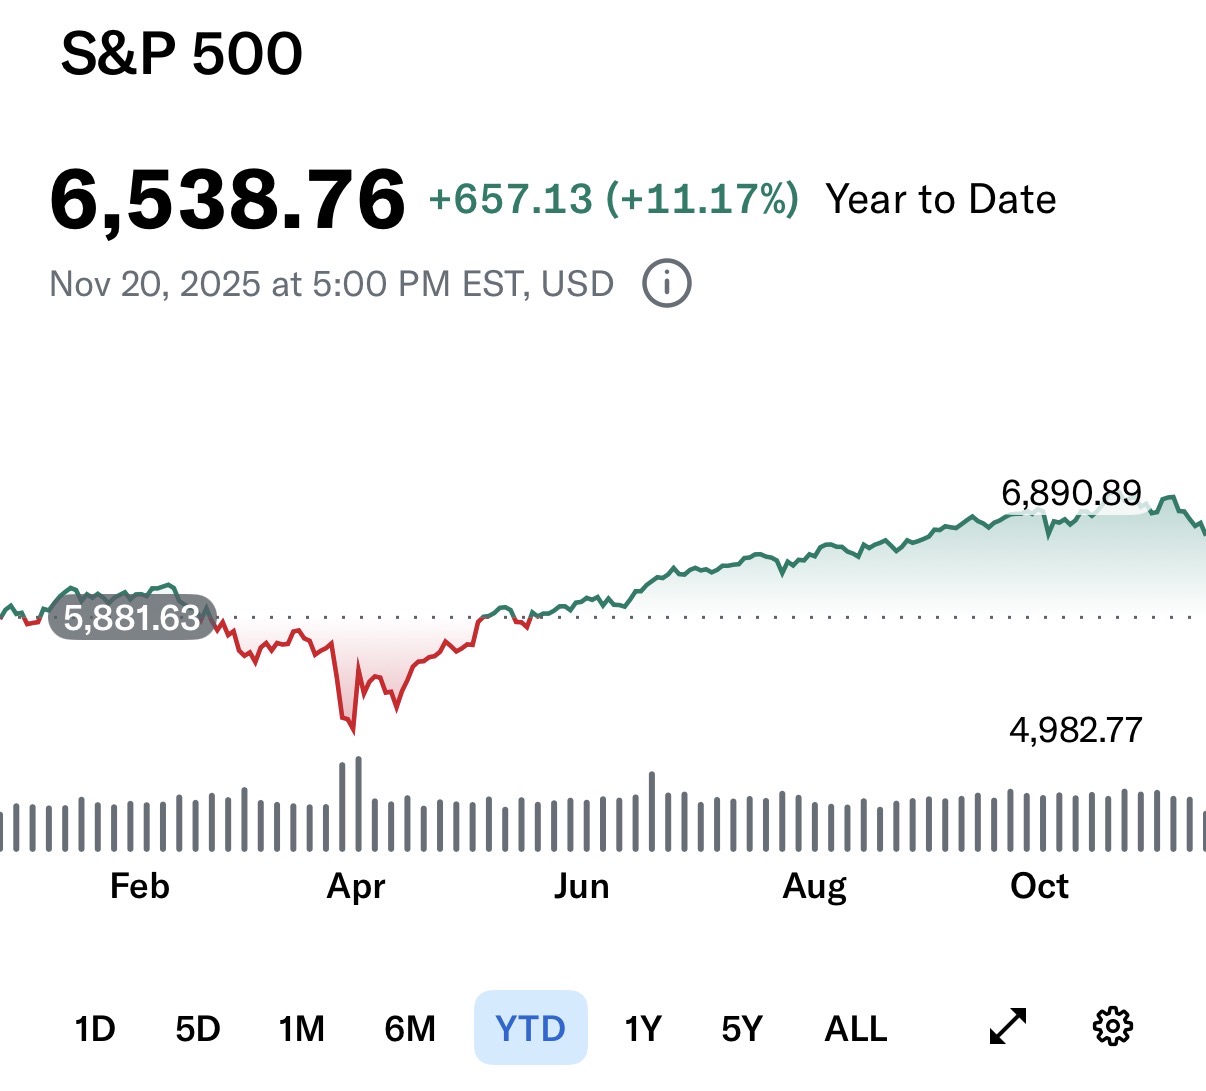Click the 4,982.77 low price label

pyautogui.click(x=1075, y=730)
